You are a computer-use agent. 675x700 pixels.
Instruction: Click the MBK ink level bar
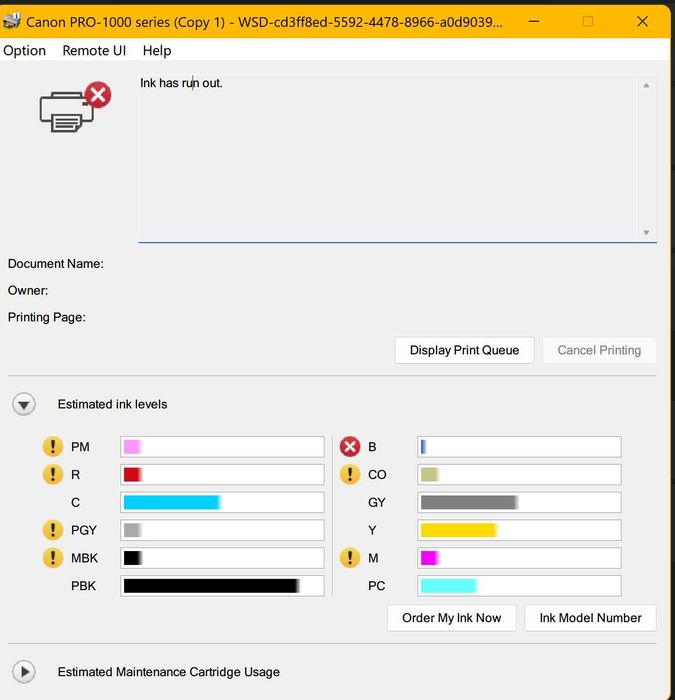point(222,558)
